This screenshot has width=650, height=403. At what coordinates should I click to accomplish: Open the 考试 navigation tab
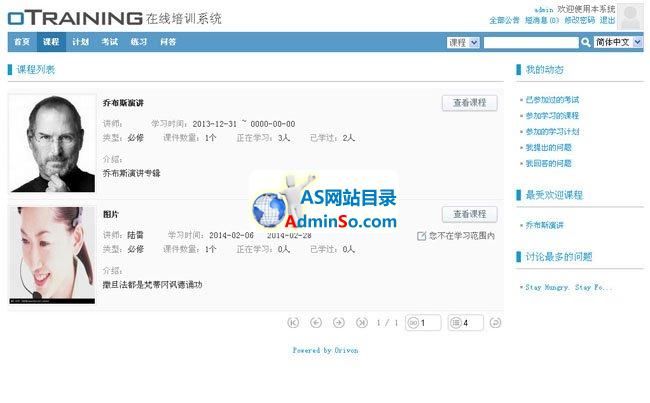pyautogui.click(x=110, y=42)
